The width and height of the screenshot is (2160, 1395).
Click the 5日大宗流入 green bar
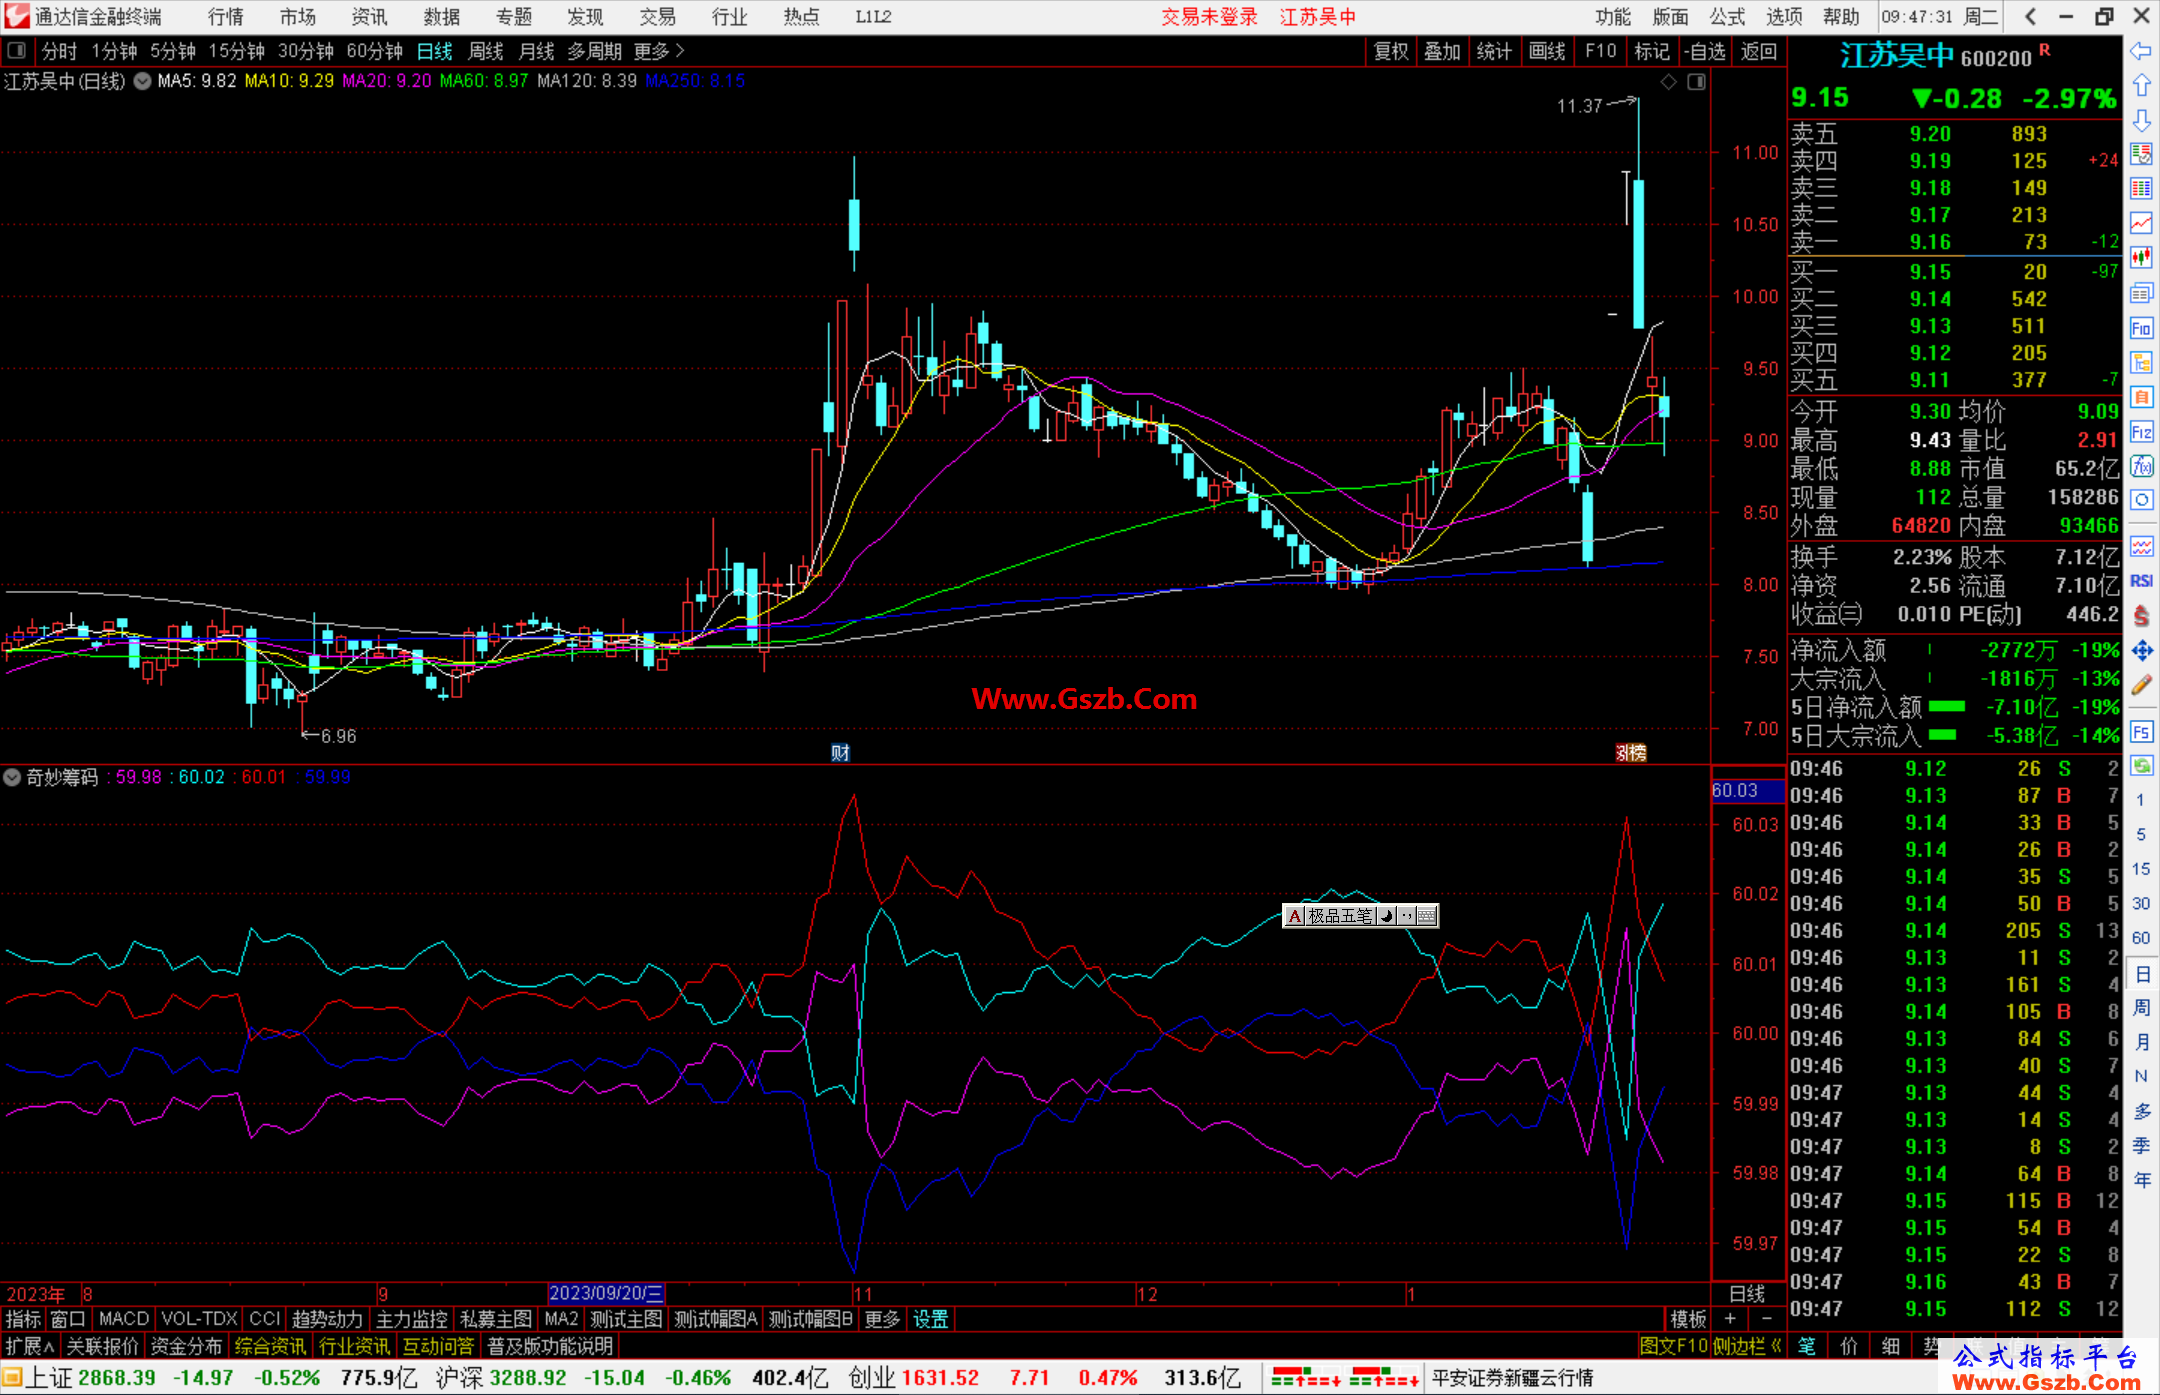pyautogui.click(x=1942, y=735)
